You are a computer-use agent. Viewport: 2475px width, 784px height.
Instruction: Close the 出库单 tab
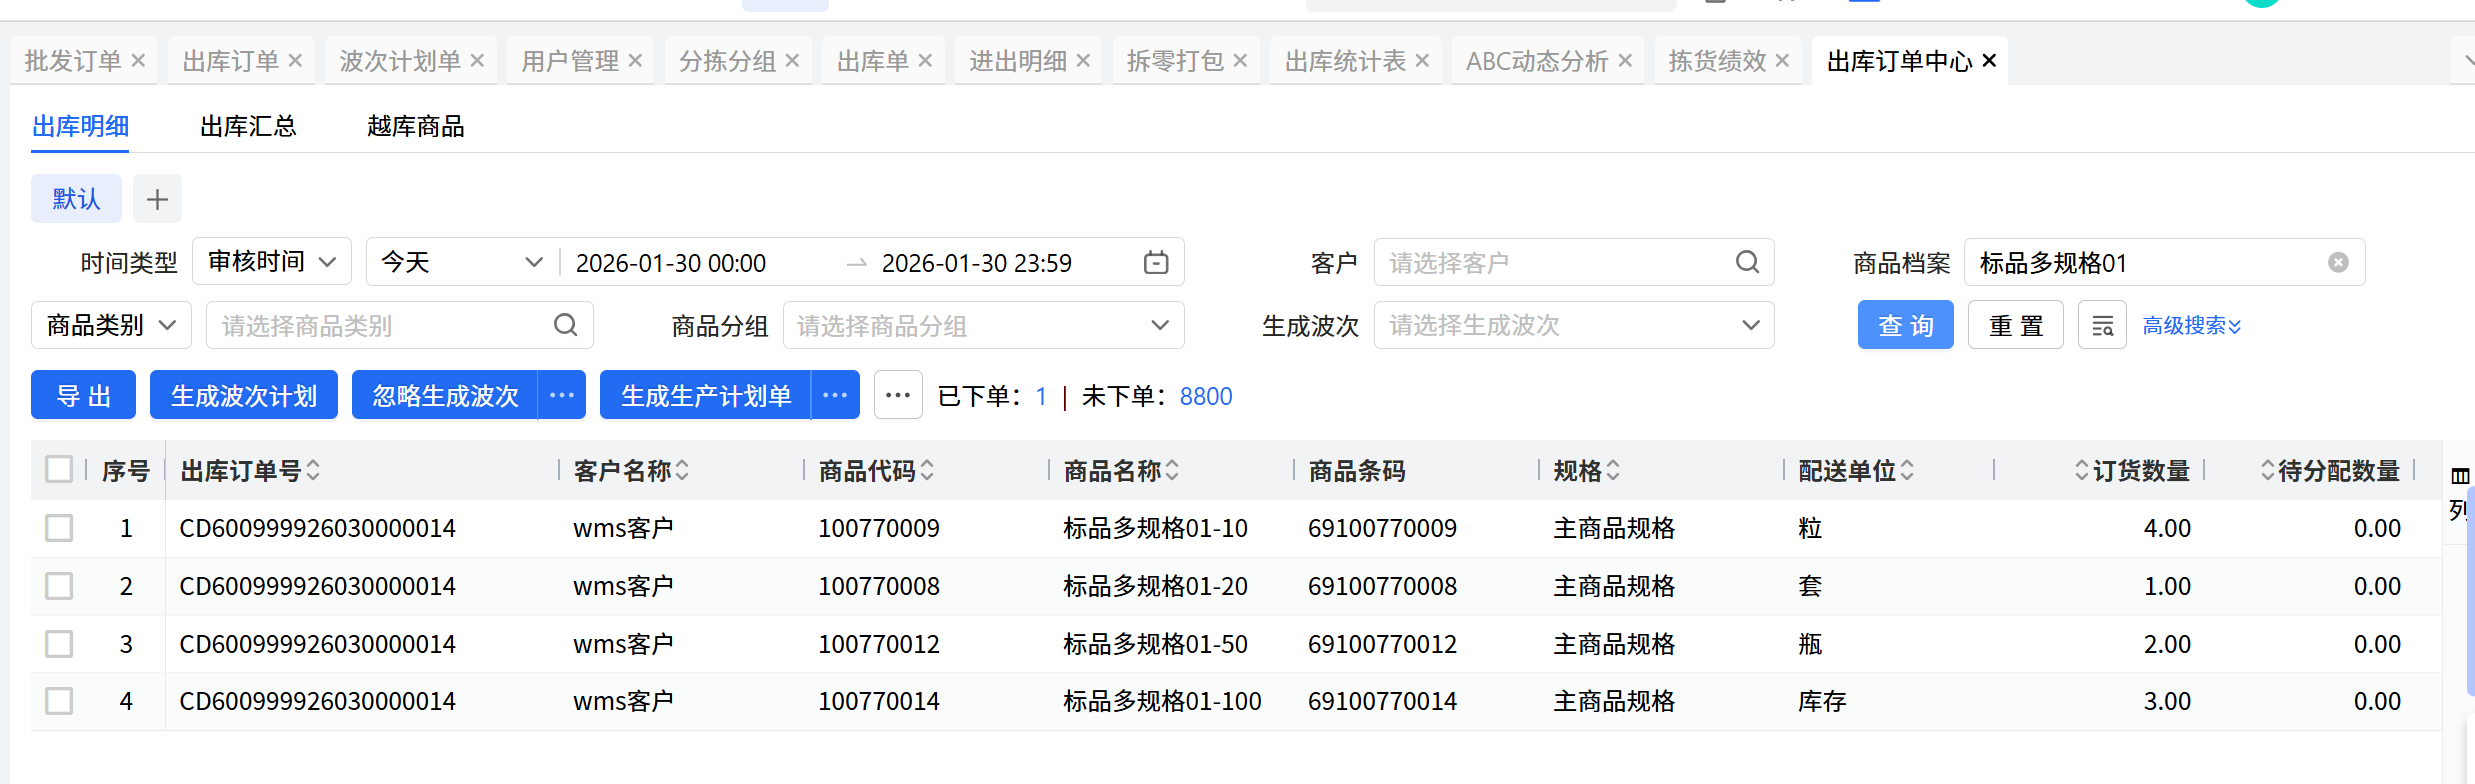click(925, 61)
